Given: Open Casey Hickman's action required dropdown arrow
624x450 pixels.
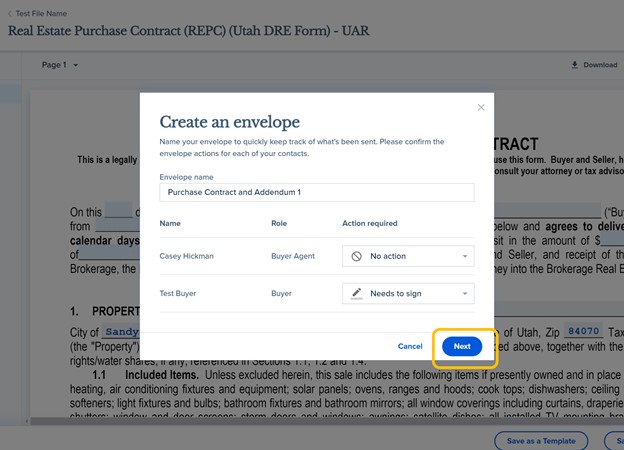Looking at the screenshot, I should pyautogui.click(x=465, y=256).
